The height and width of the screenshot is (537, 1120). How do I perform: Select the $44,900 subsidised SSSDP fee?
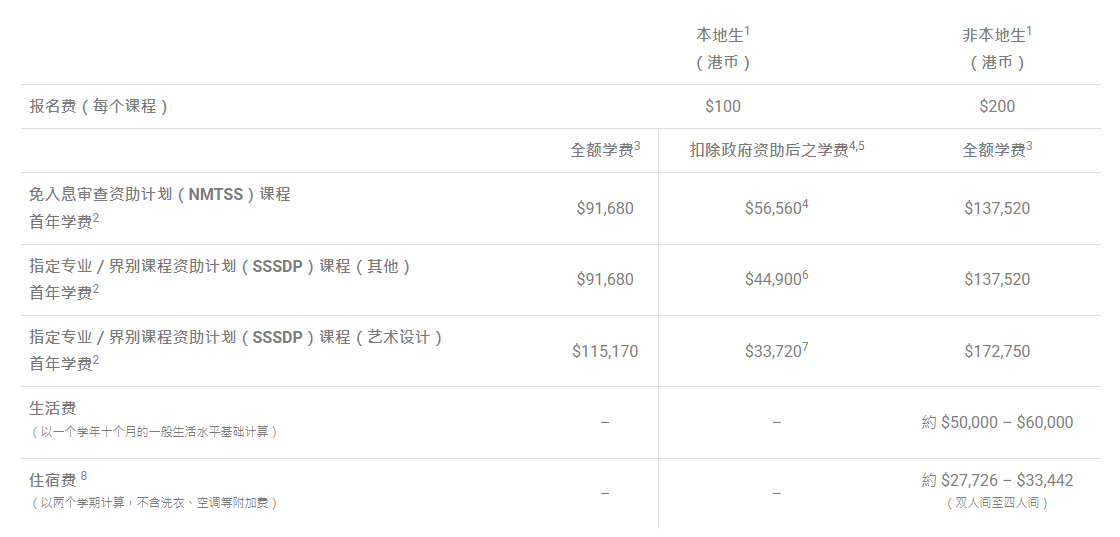click(x=773, y=279)
